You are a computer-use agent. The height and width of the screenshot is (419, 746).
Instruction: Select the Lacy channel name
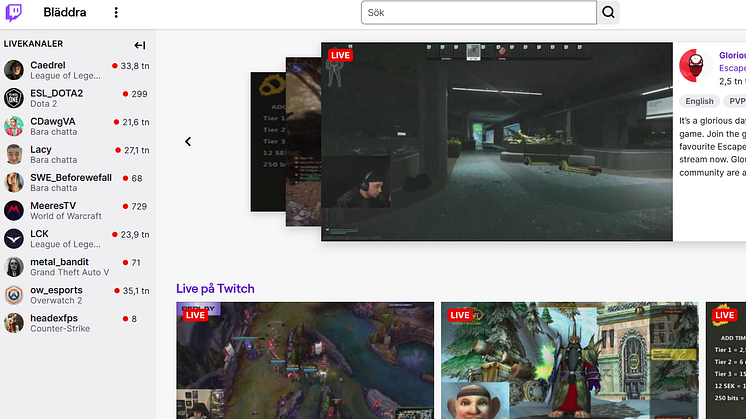[41, 149]
